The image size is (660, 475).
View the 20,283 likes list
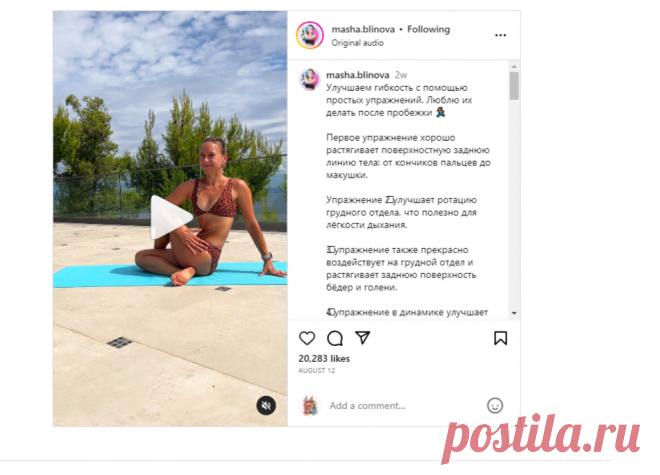324,358
